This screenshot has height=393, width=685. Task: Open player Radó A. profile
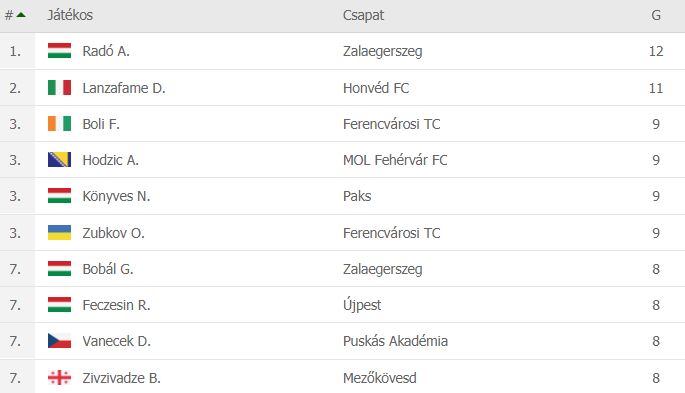coord(106,51)
